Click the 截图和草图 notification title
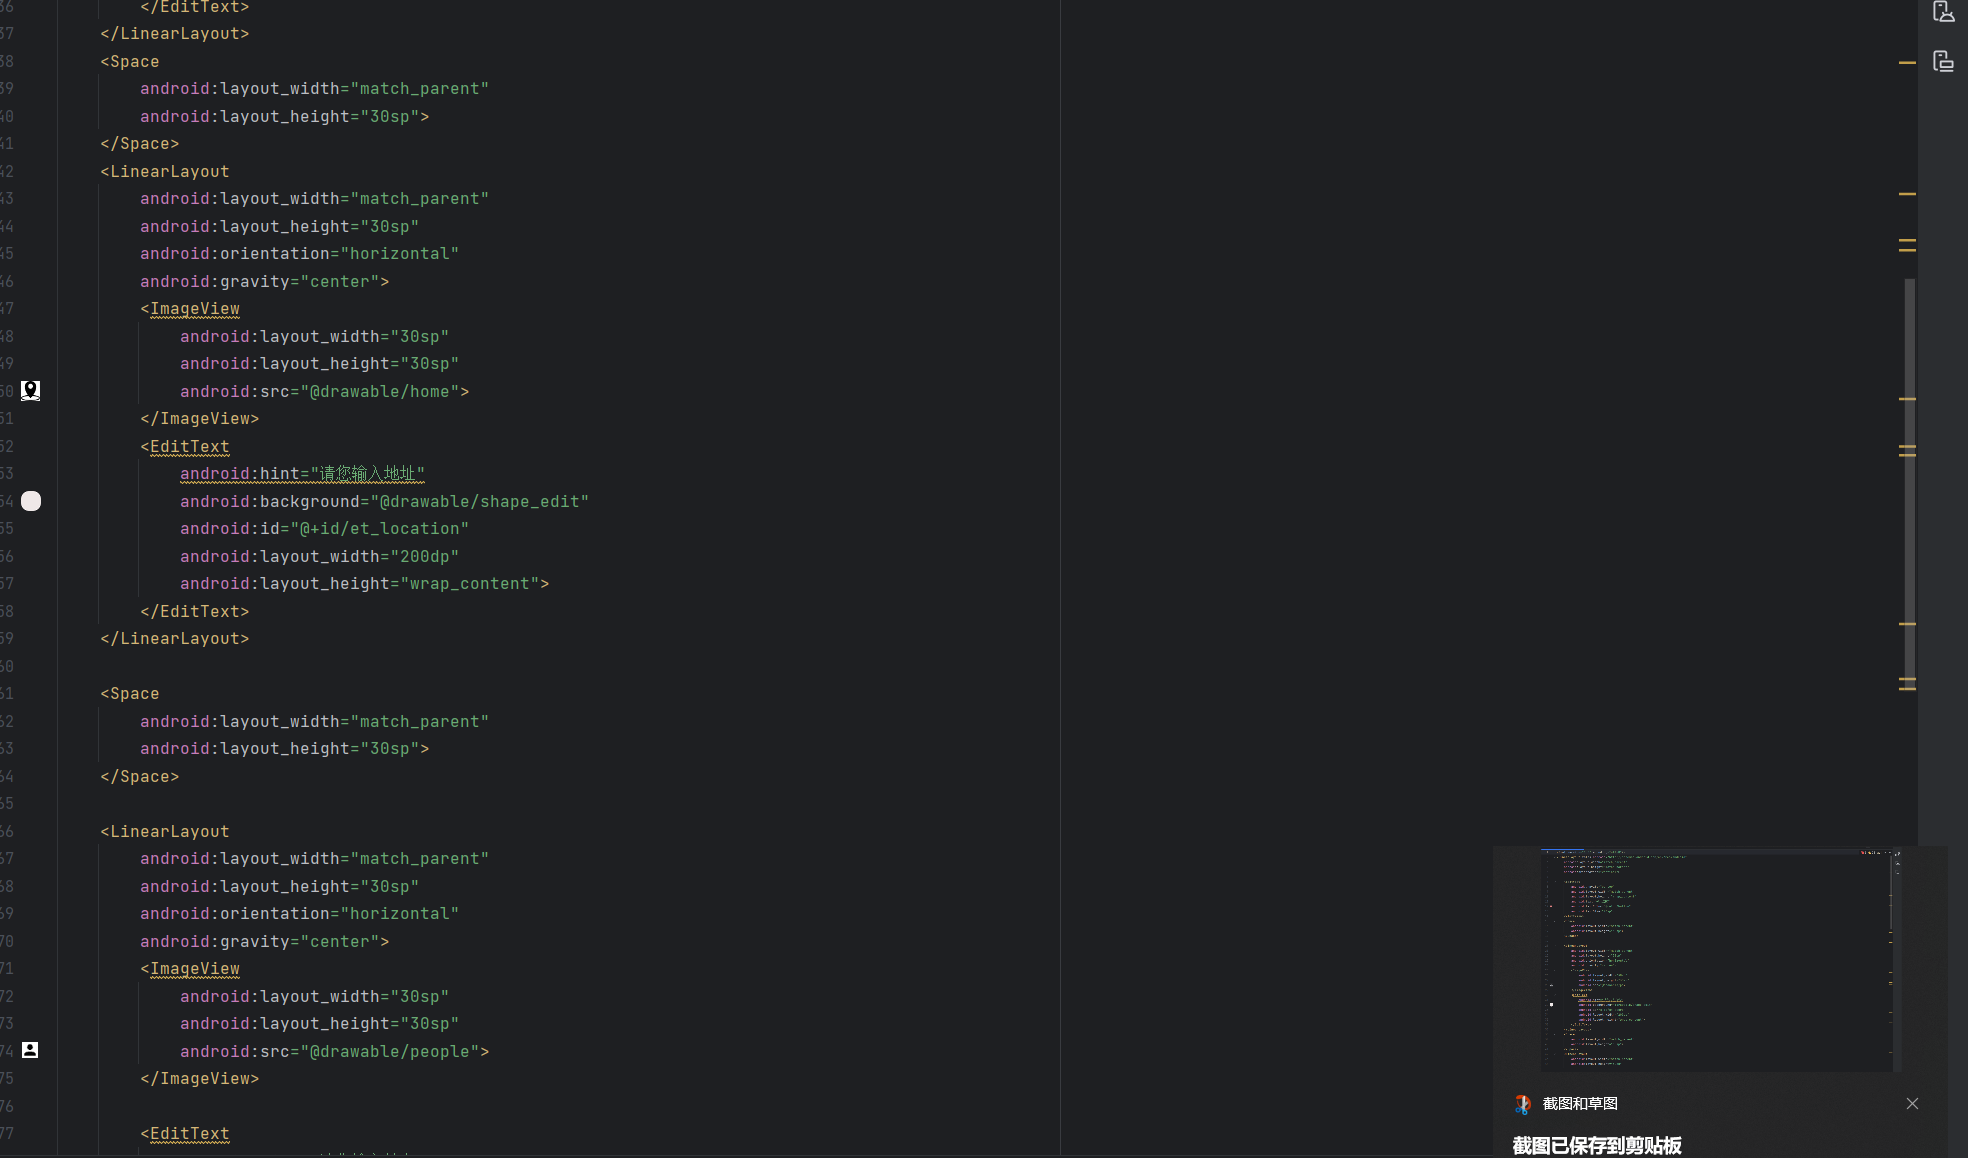Screen dimensions: 1968x1158 1580,1104
